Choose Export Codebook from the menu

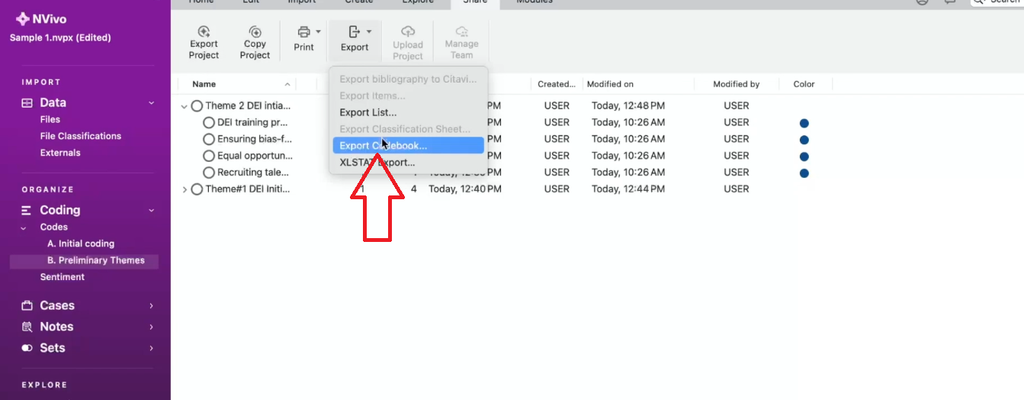pyautogui.click(x=408, y=146)
